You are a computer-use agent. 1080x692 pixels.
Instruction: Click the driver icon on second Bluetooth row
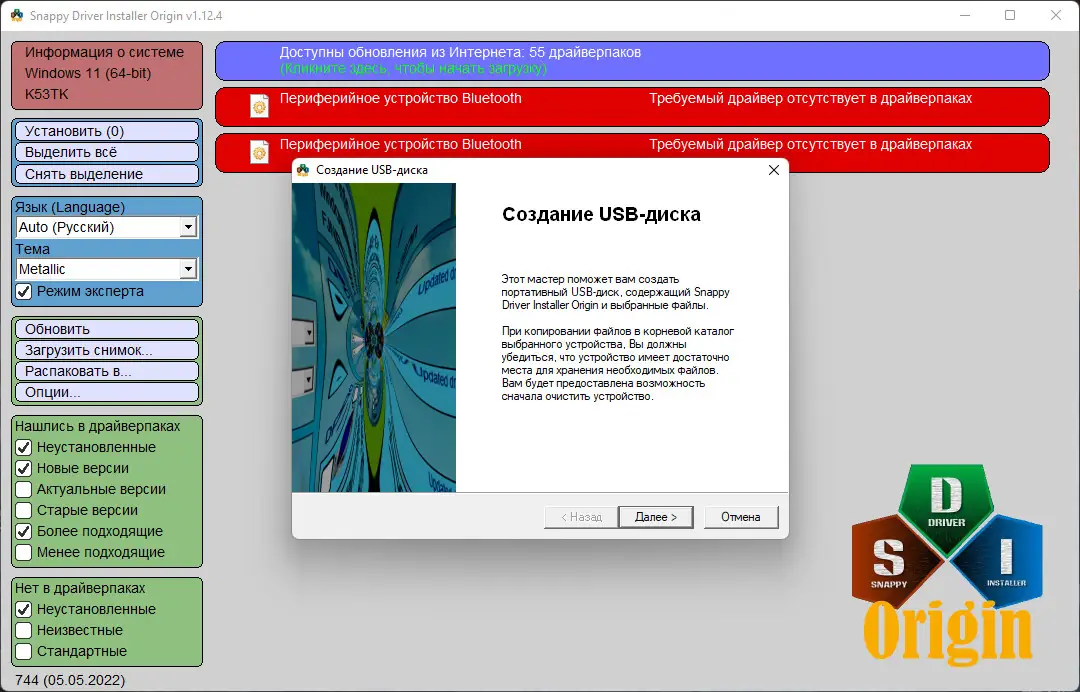coord(260,151)
